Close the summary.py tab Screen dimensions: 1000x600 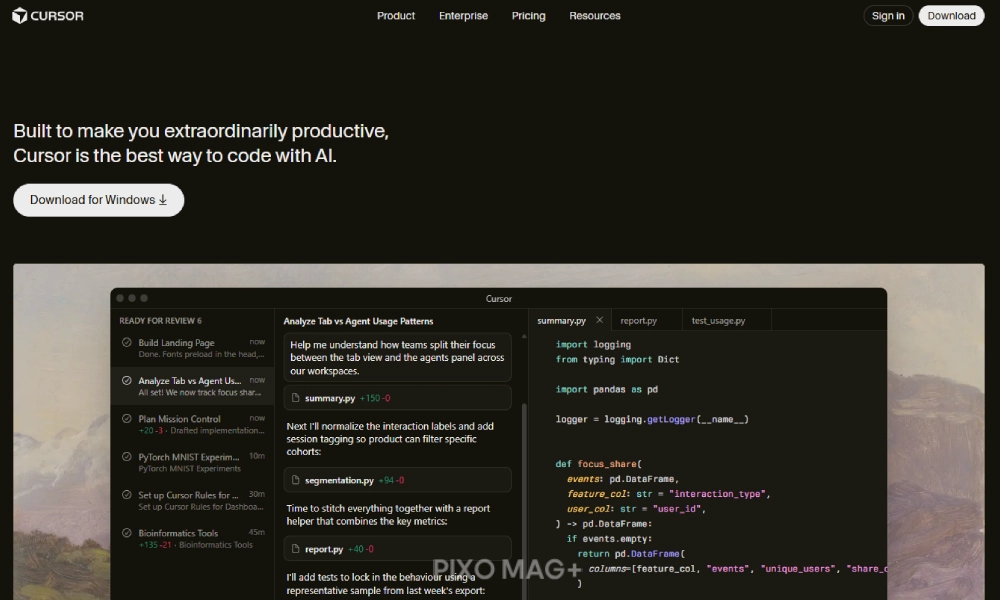click(599, 320)
